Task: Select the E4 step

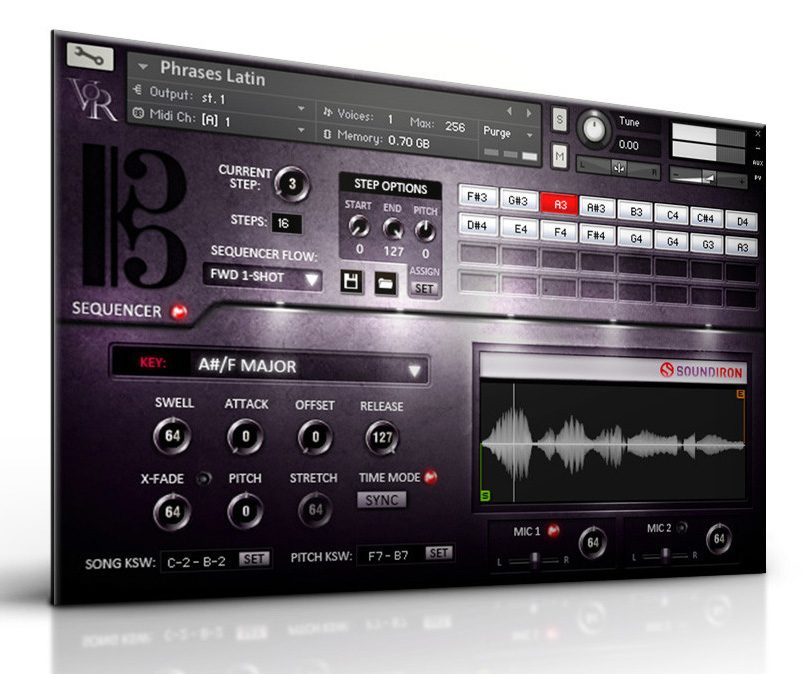Action: click(x=520, y=228)
